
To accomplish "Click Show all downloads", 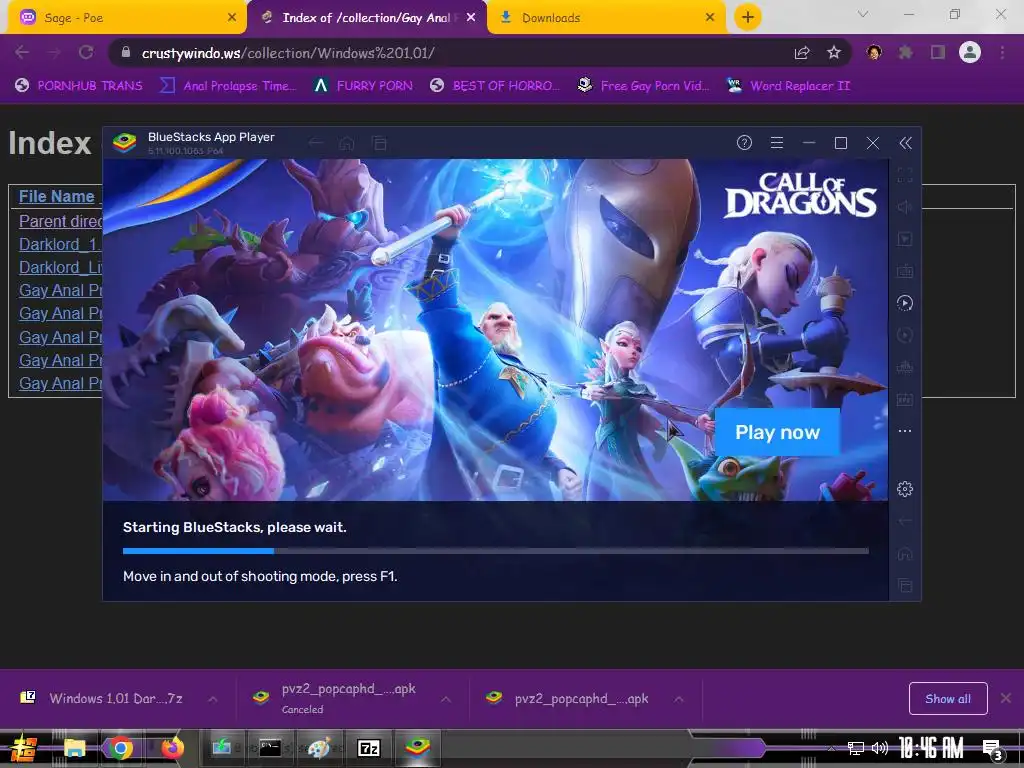I will tap(948, 699).
